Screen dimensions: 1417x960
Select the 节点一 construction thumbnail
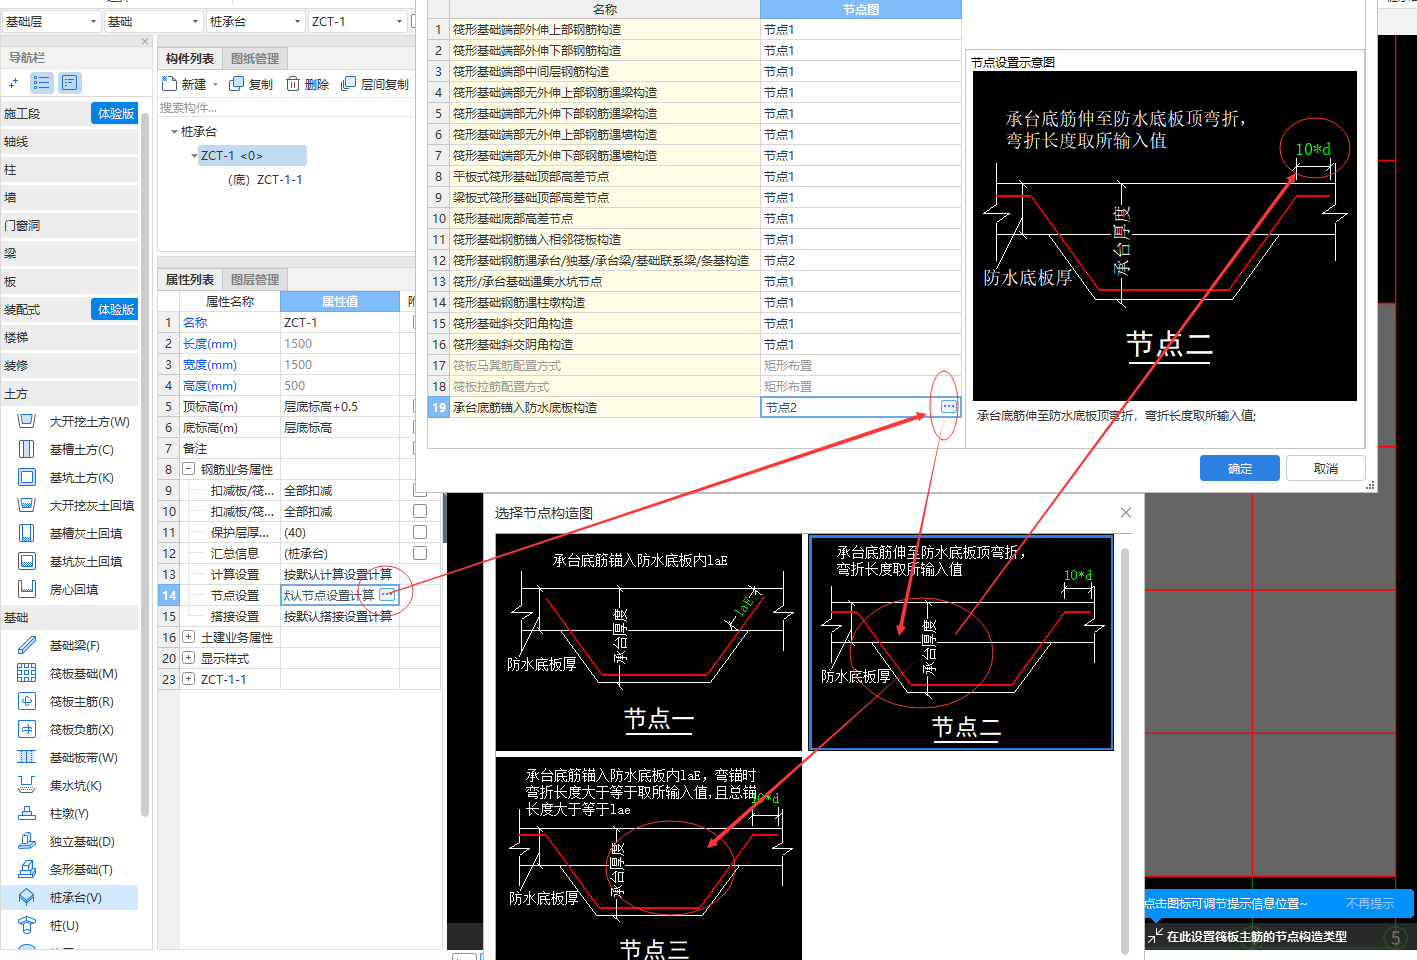click(x=649, y=642)
